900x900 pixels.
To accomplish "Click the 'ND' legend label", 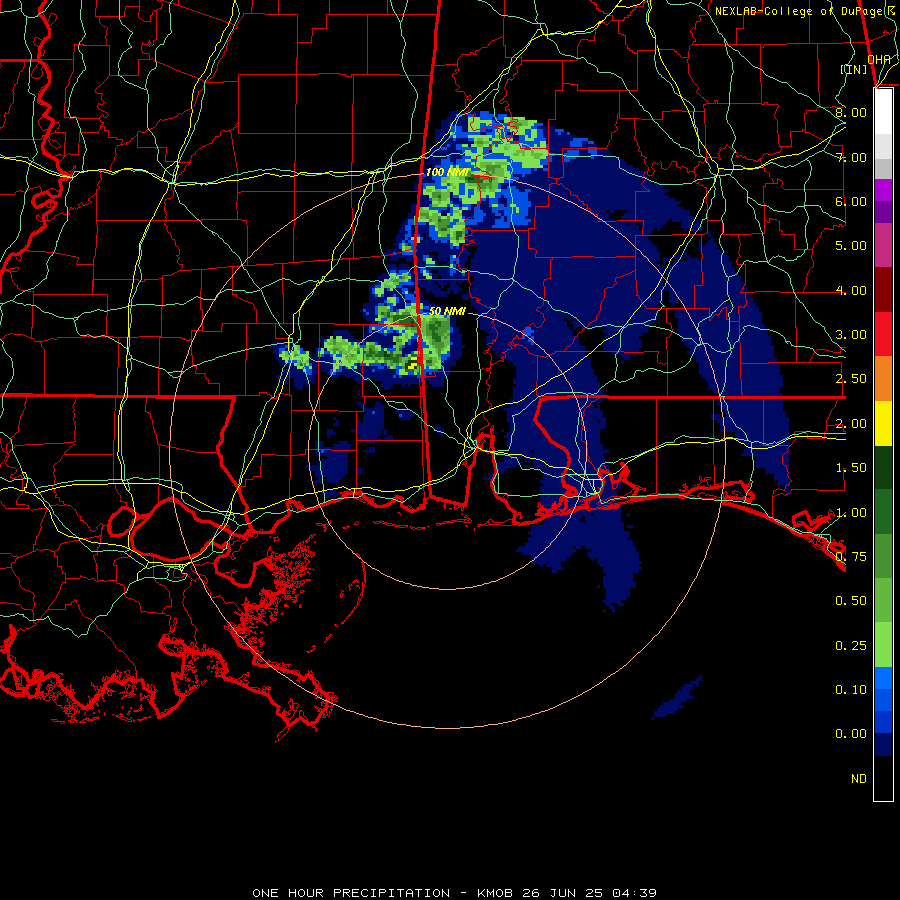I will click(859, 779).
